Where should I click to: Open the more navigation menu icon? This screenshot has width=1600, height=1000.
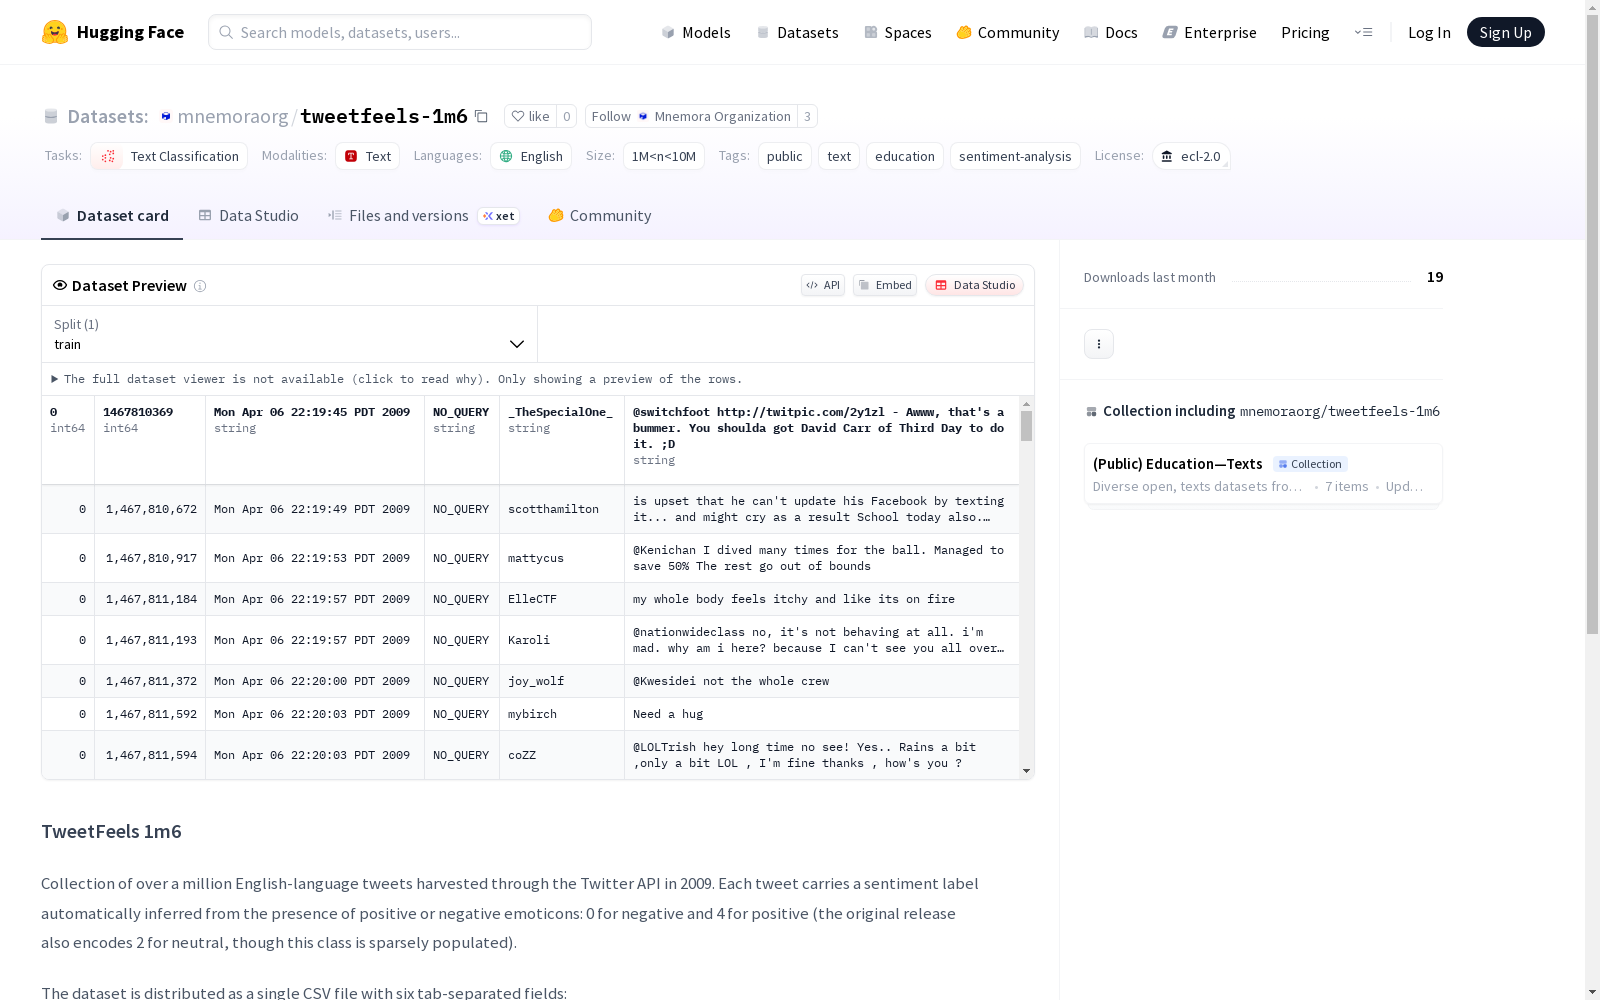1363,32
